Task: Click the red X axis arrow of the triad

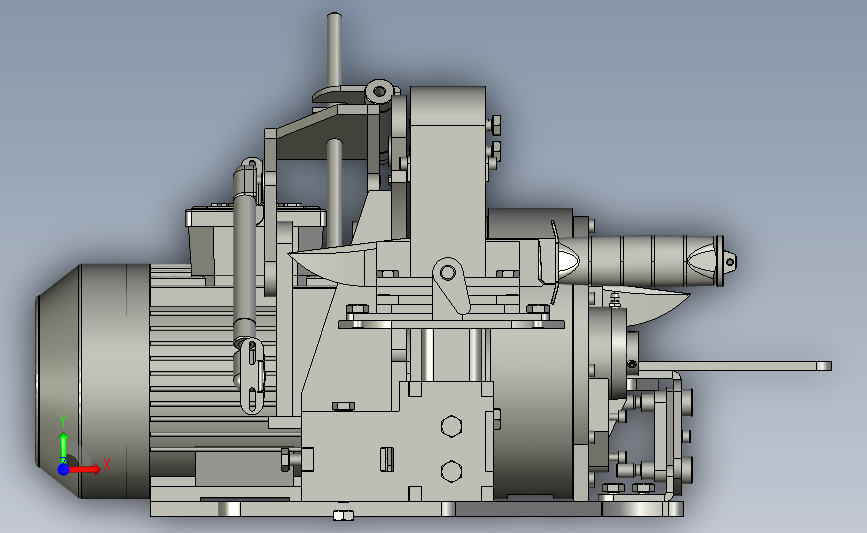Action: pos(86,469)
